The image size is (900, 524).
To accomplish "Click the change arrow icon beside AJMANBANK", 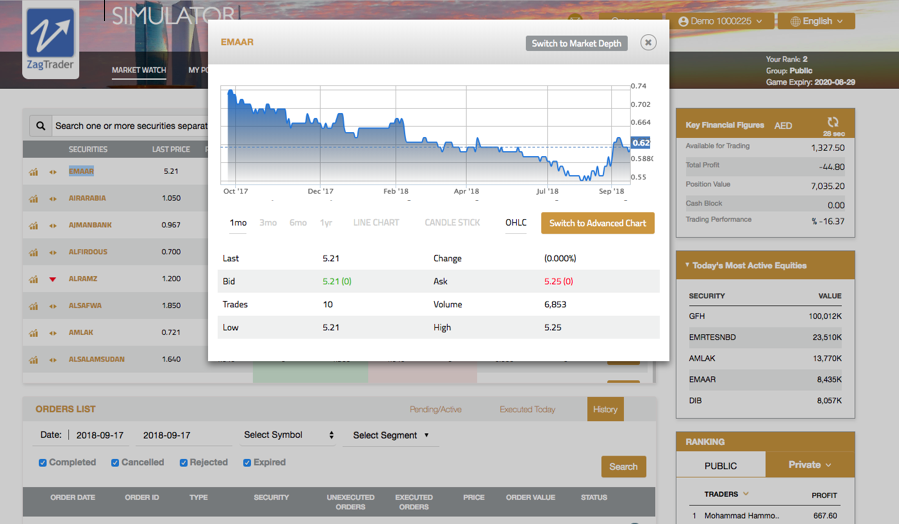I will [53, 226].
